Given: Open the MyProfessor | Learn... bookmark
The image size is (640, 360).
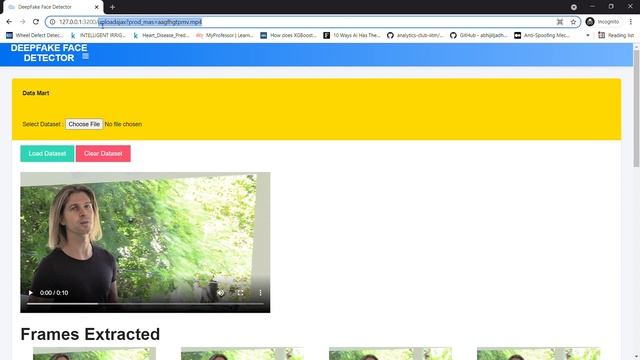Looking at the screenshot, I should click(225, 36).
